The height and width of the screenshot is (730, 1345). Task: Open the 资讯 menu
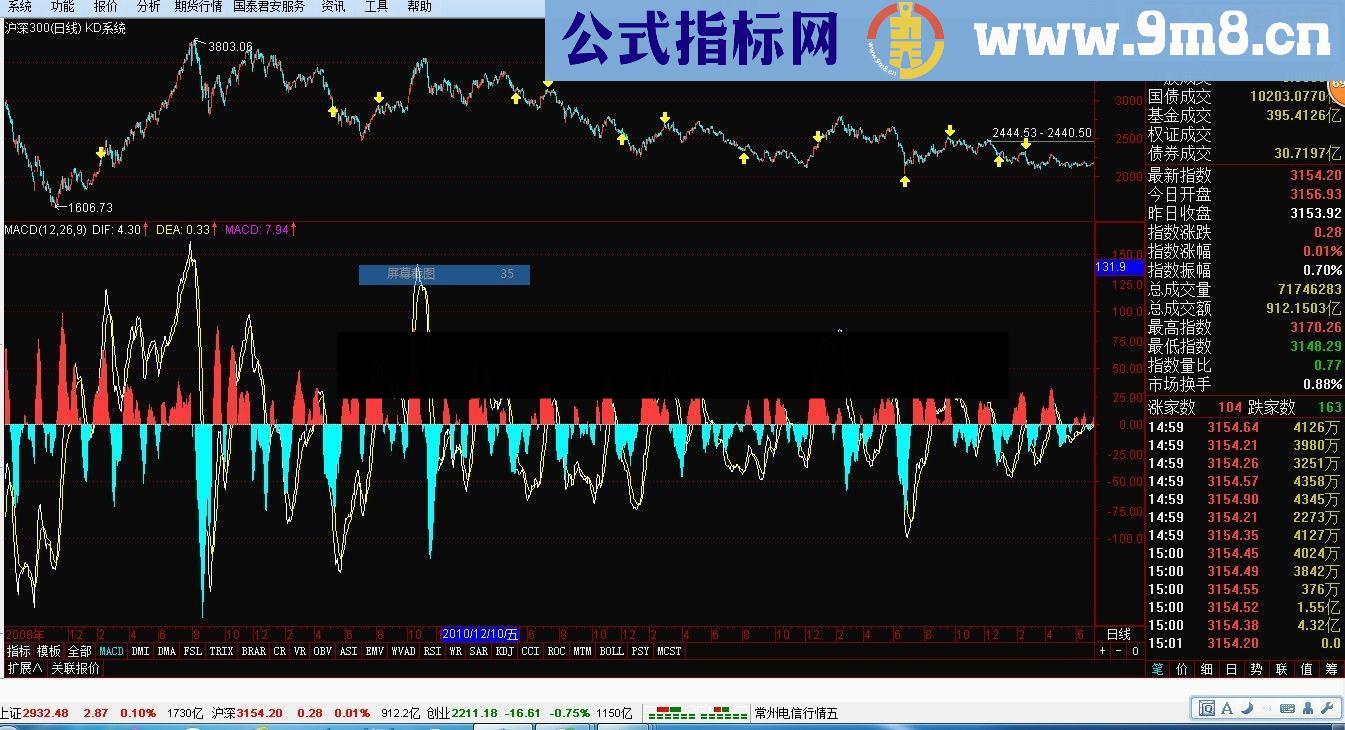(333, 6)
